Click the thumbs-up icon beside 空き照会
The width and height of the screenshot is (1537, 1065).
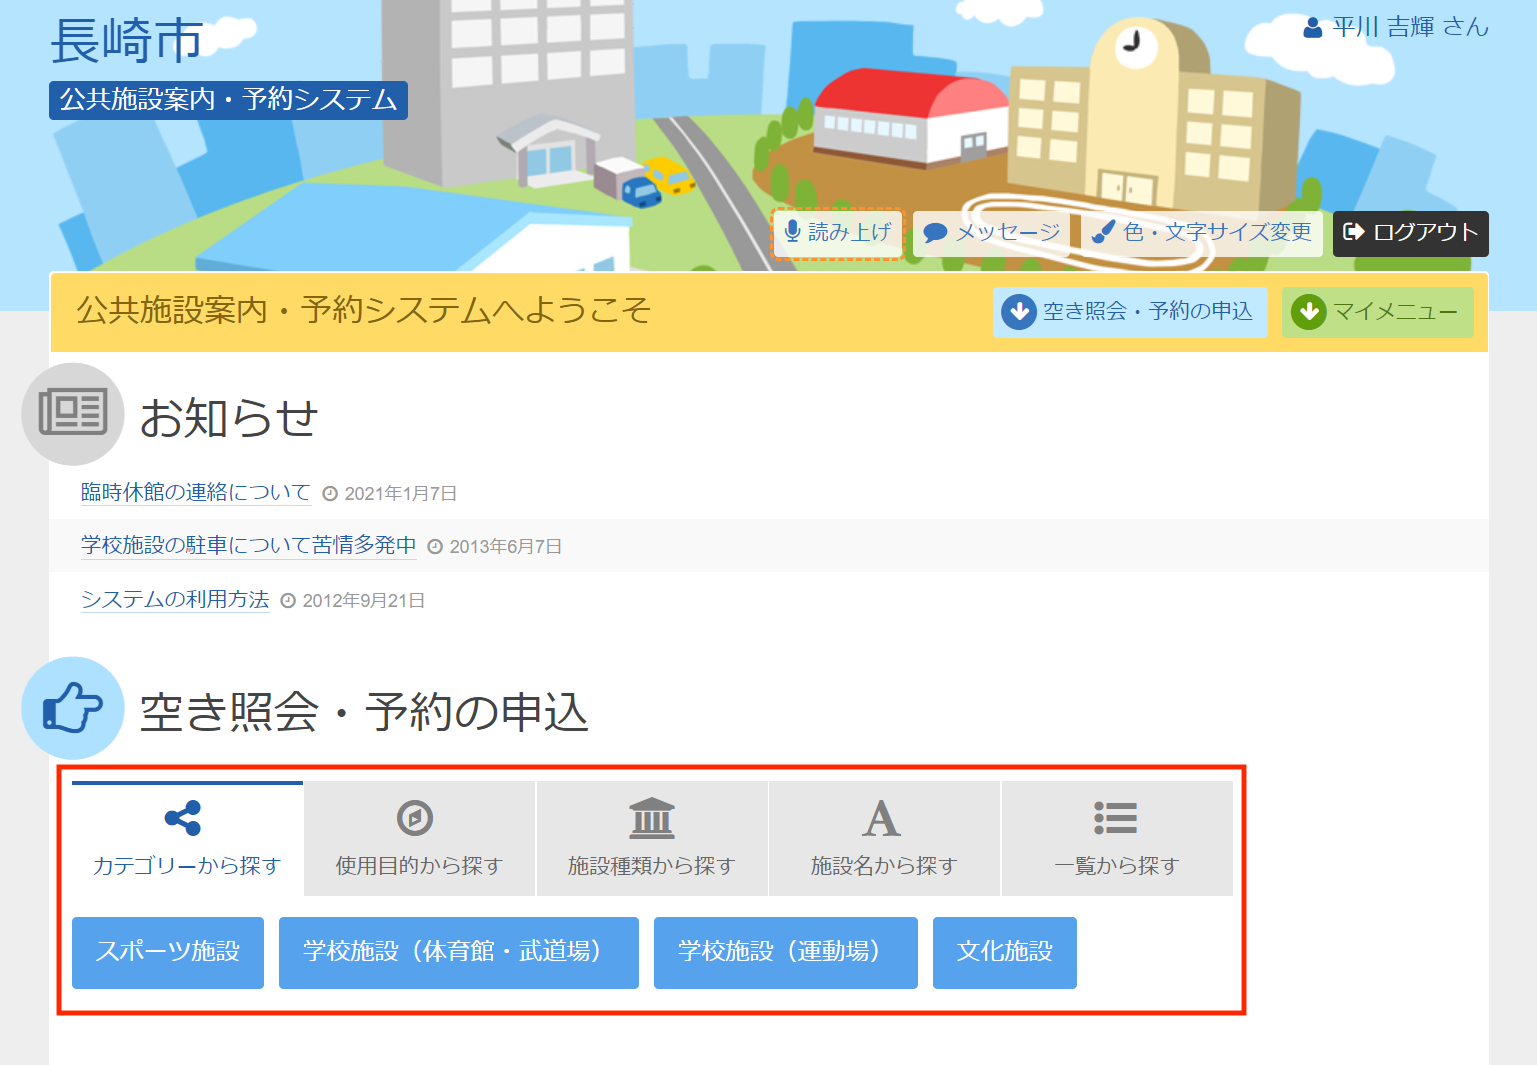click(72, 708)
